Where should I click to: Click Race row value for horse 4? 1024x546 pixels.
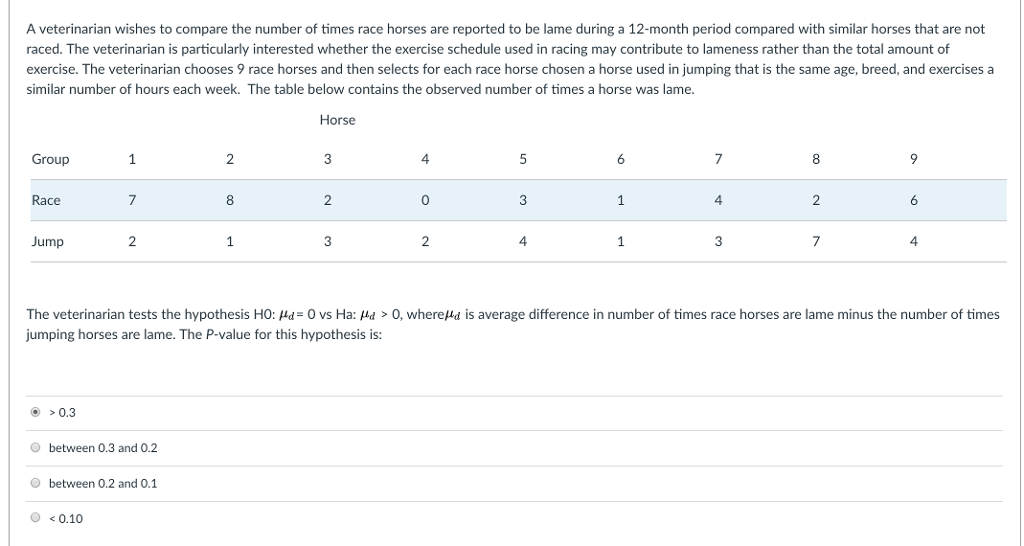point(425,200)
